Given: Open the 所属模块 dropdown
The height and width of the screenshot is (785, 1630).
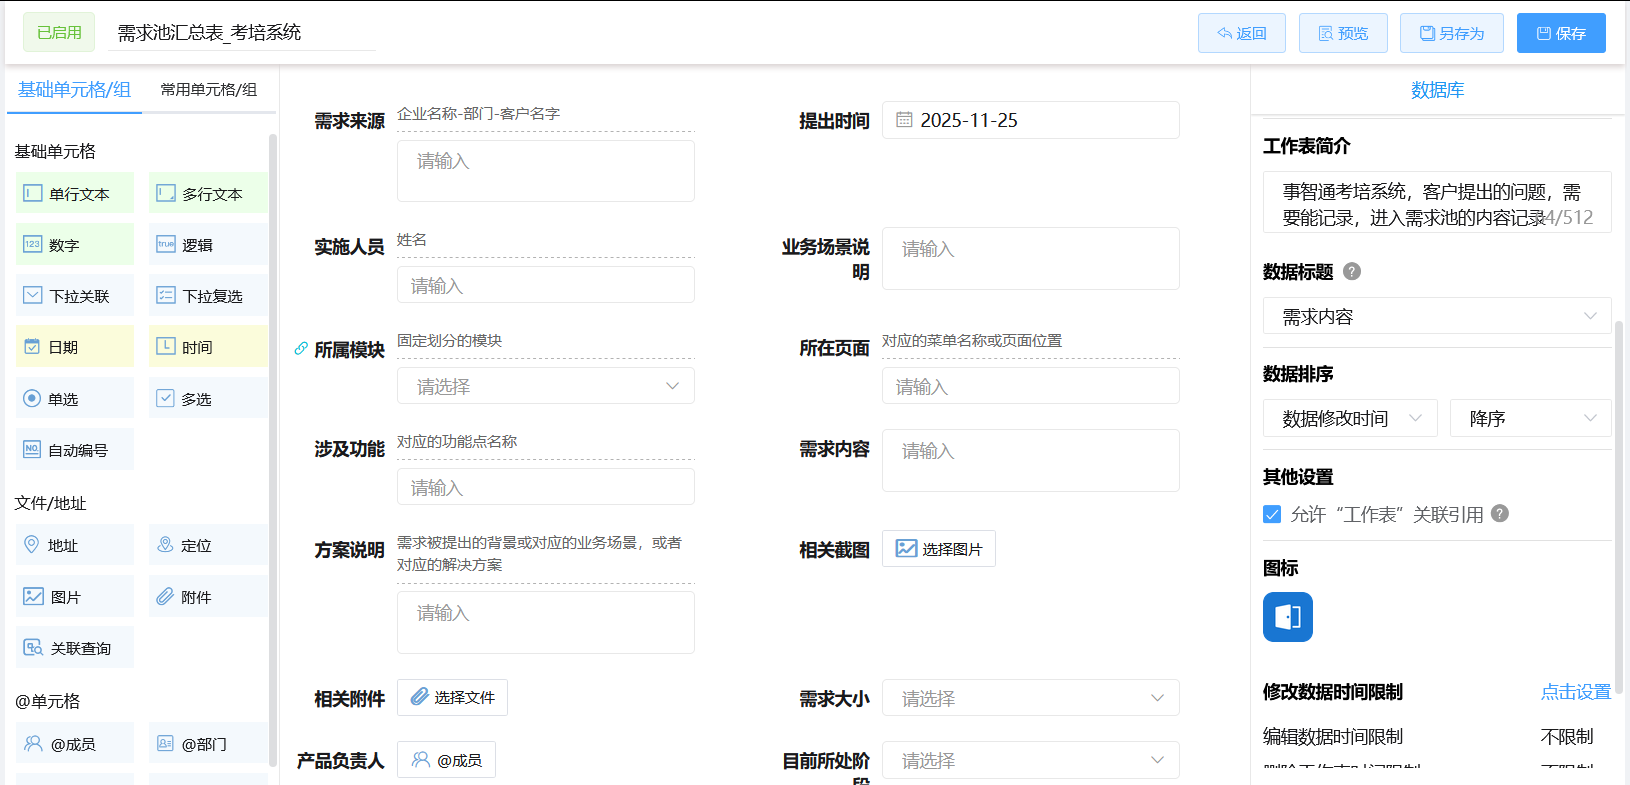Looking at the screenshot, I should coord(546,386).
